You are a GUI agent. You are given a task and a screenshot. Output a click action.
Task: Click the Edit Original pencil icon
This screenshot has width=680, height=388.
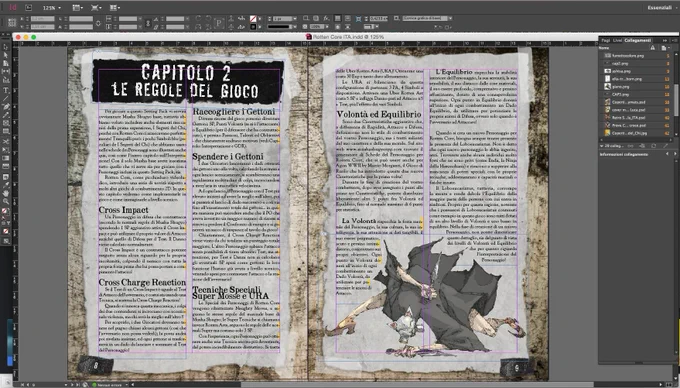665,146
